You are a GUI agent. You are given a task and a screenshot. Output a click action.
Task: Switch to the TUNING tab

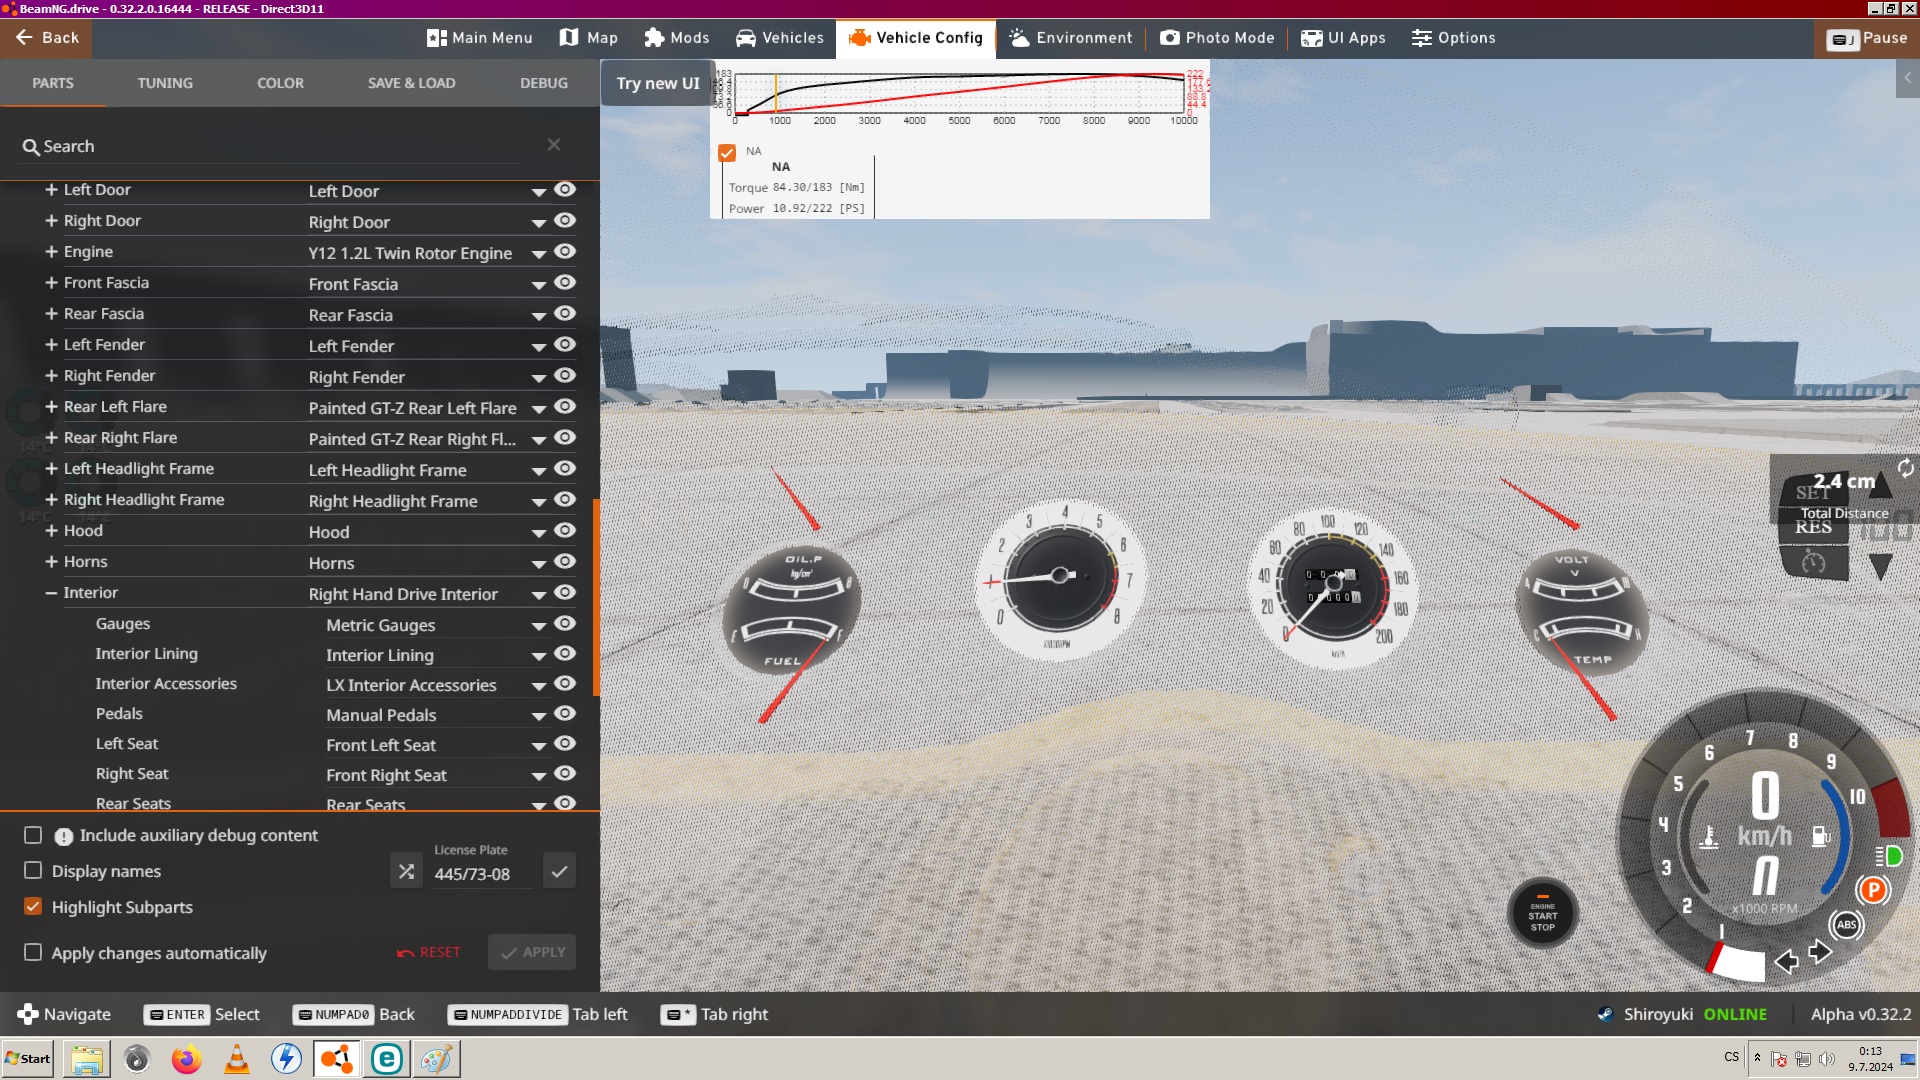[x=165, y=83]
